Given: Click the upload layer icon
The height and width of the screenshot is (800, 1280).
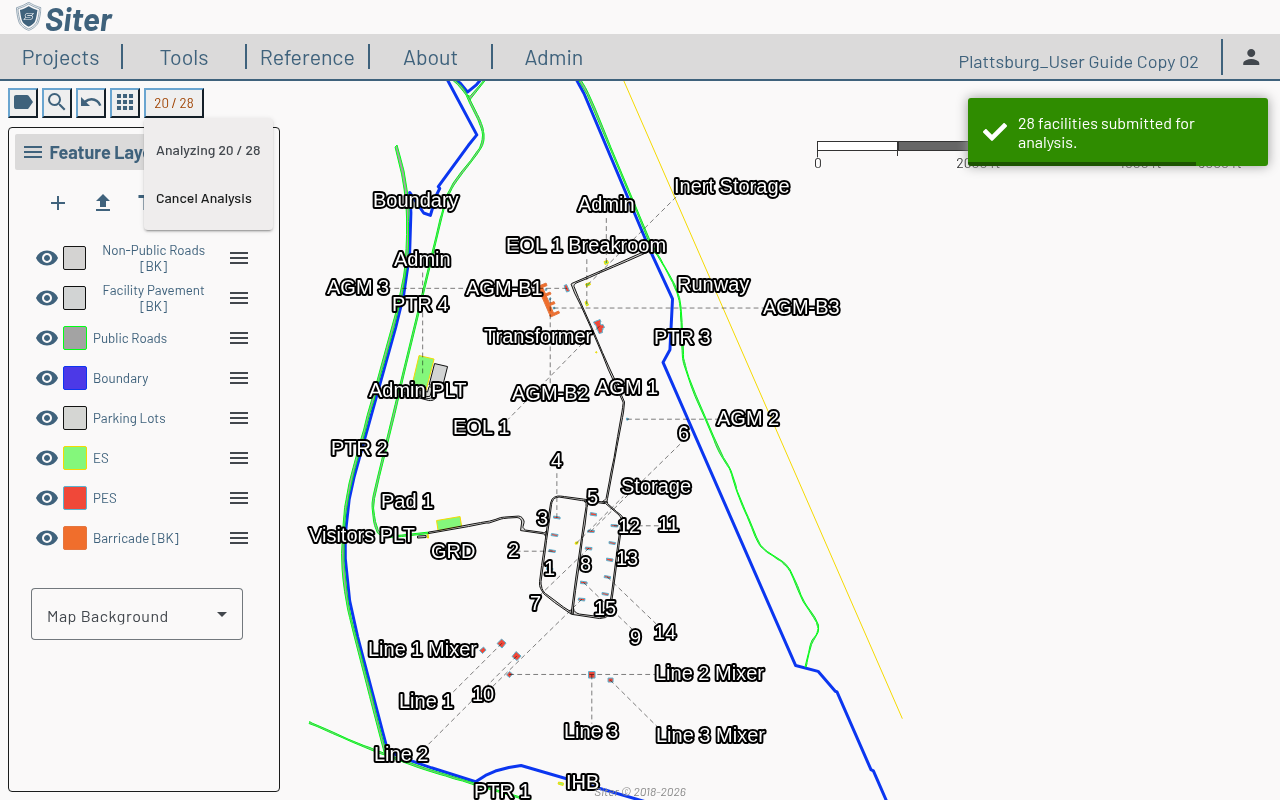Looking at the screenshot, I should point(103,203).
